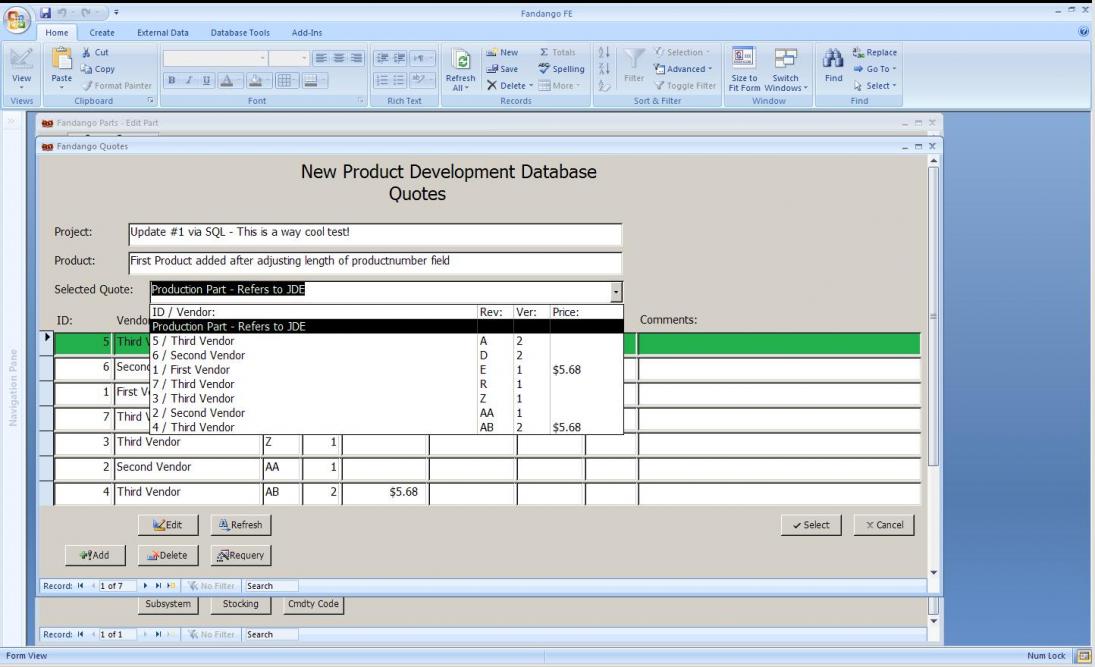Open the Add-Ins tab

307,33
